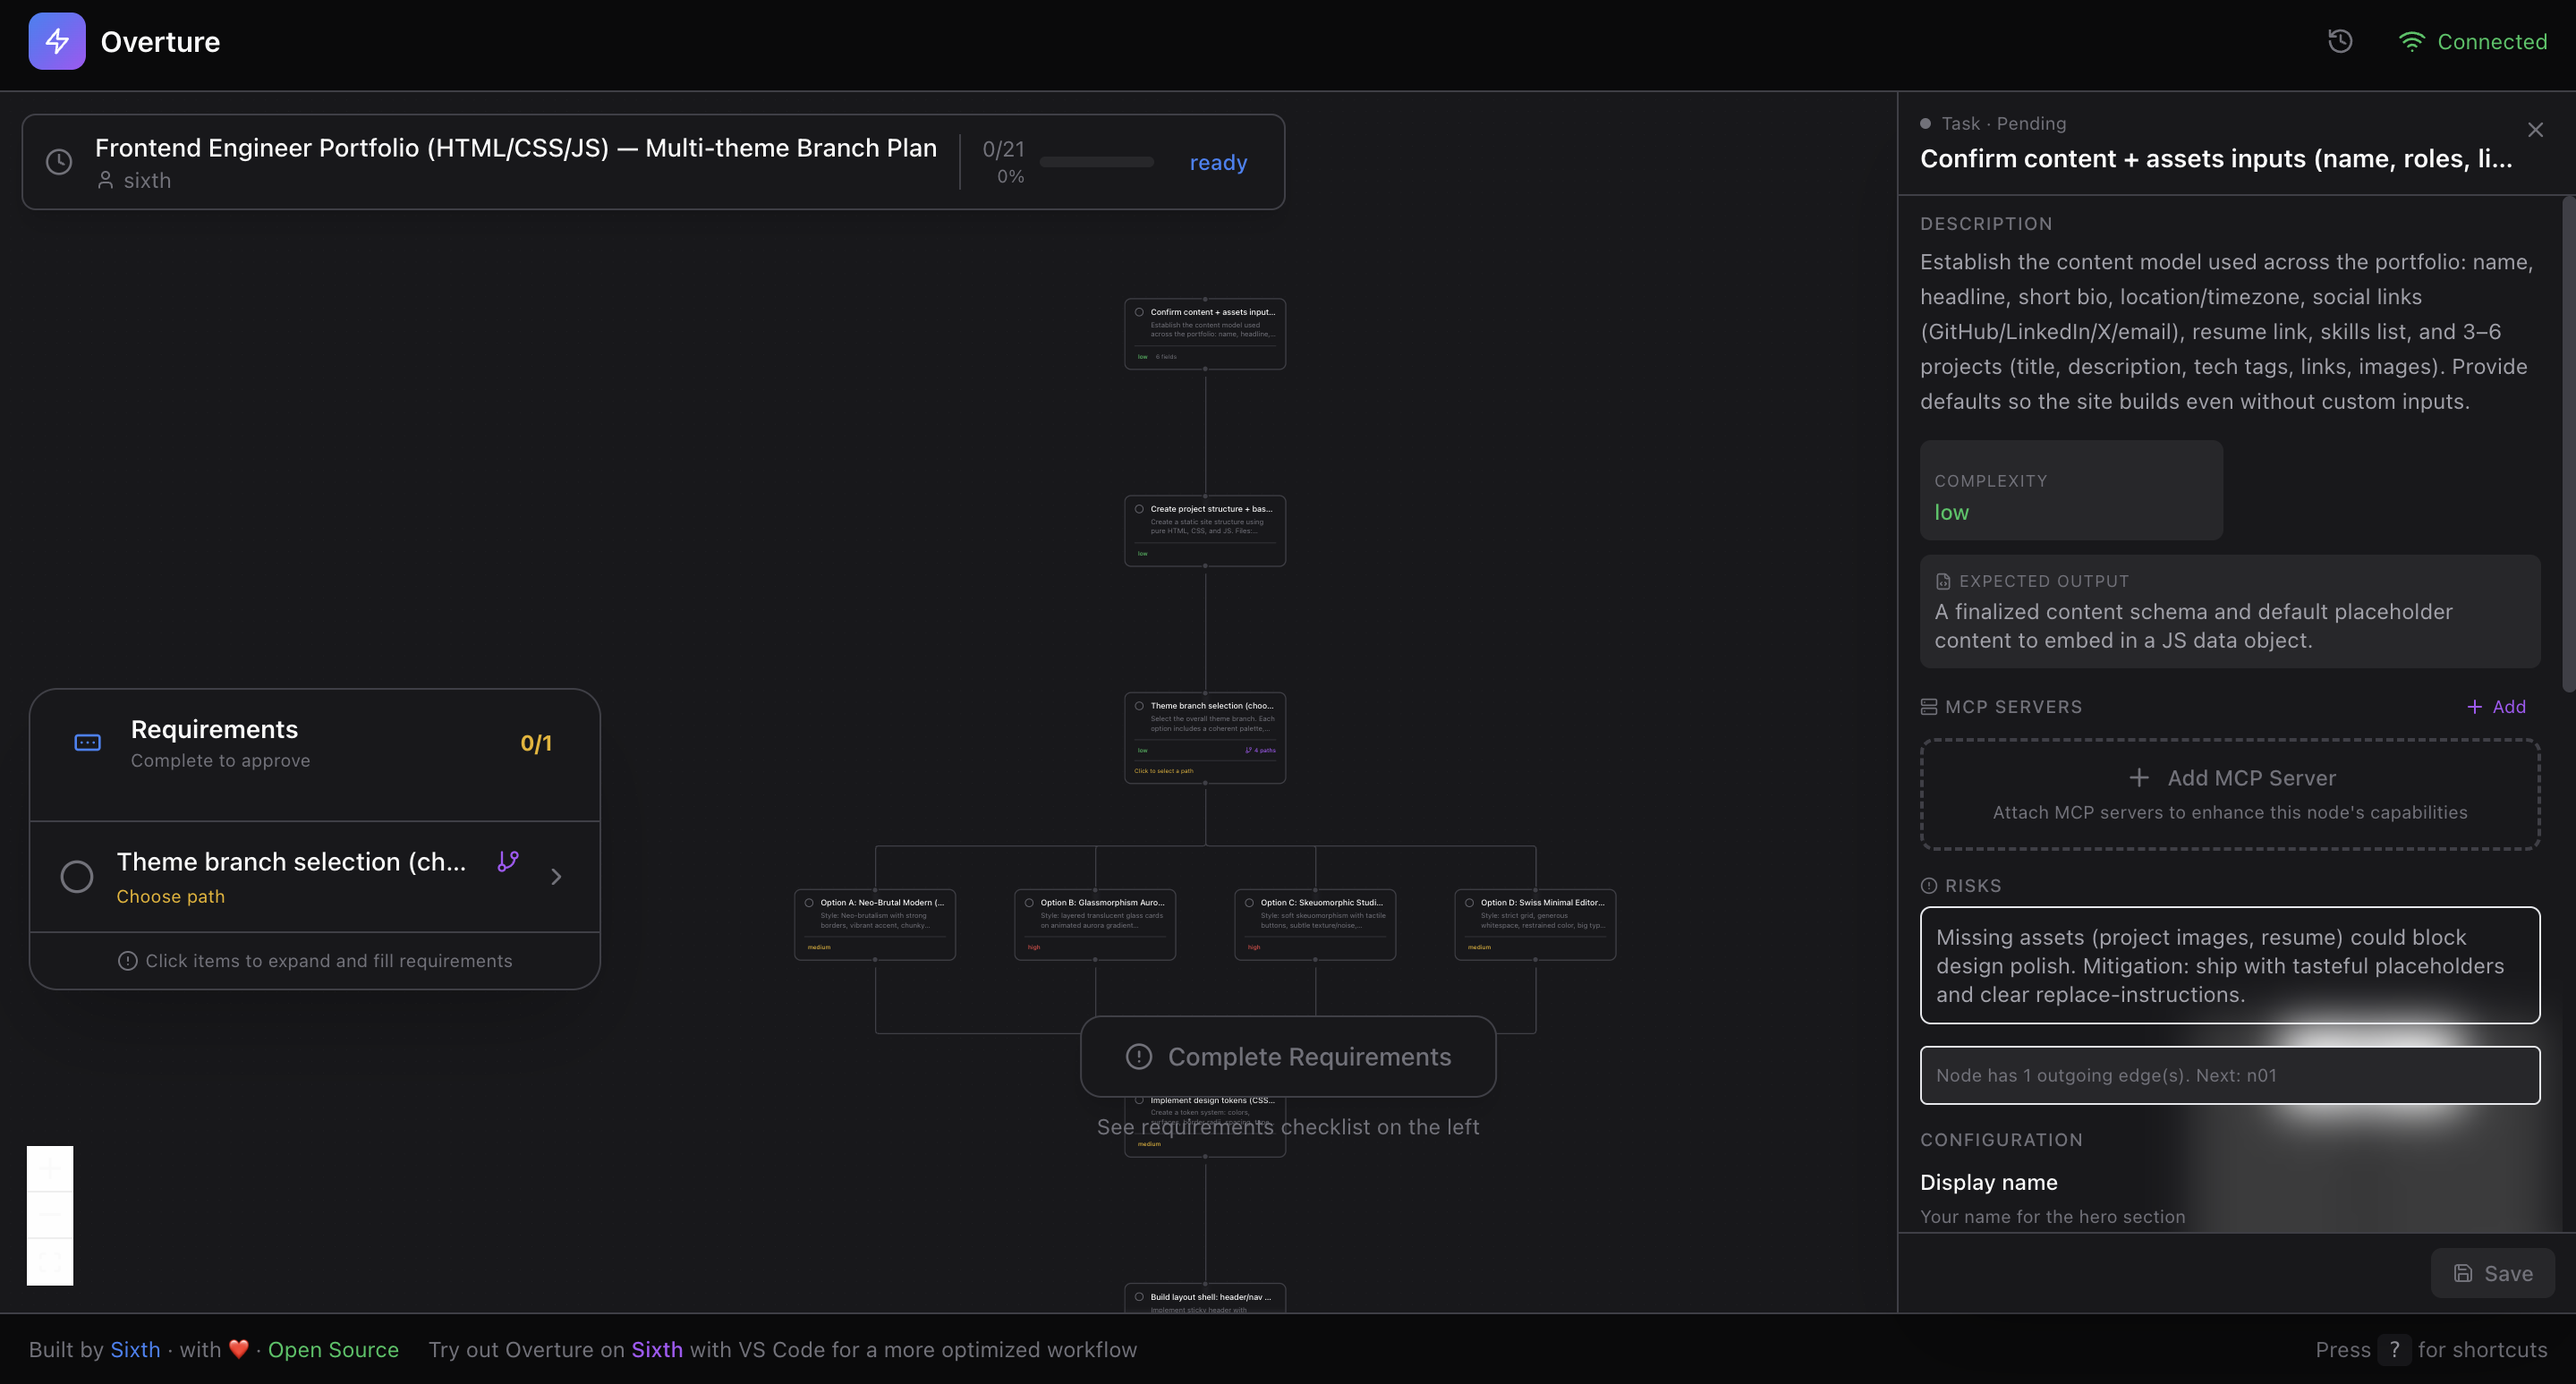
Task: Click the outgoing edge info text field
Action: tap(2229, 1075)
